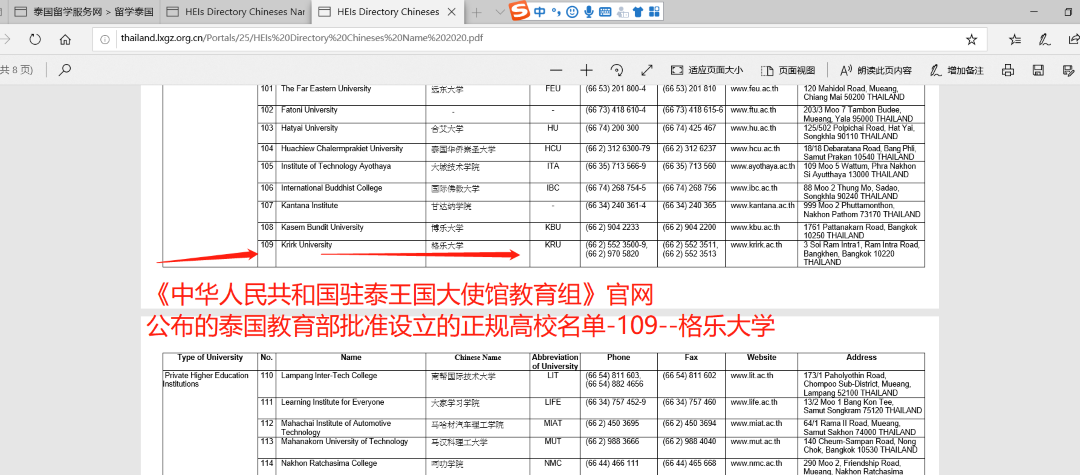This screenshot has width=1080, height=475.
Task: Zoom out the PDF with minus
Action: [556, 70]
